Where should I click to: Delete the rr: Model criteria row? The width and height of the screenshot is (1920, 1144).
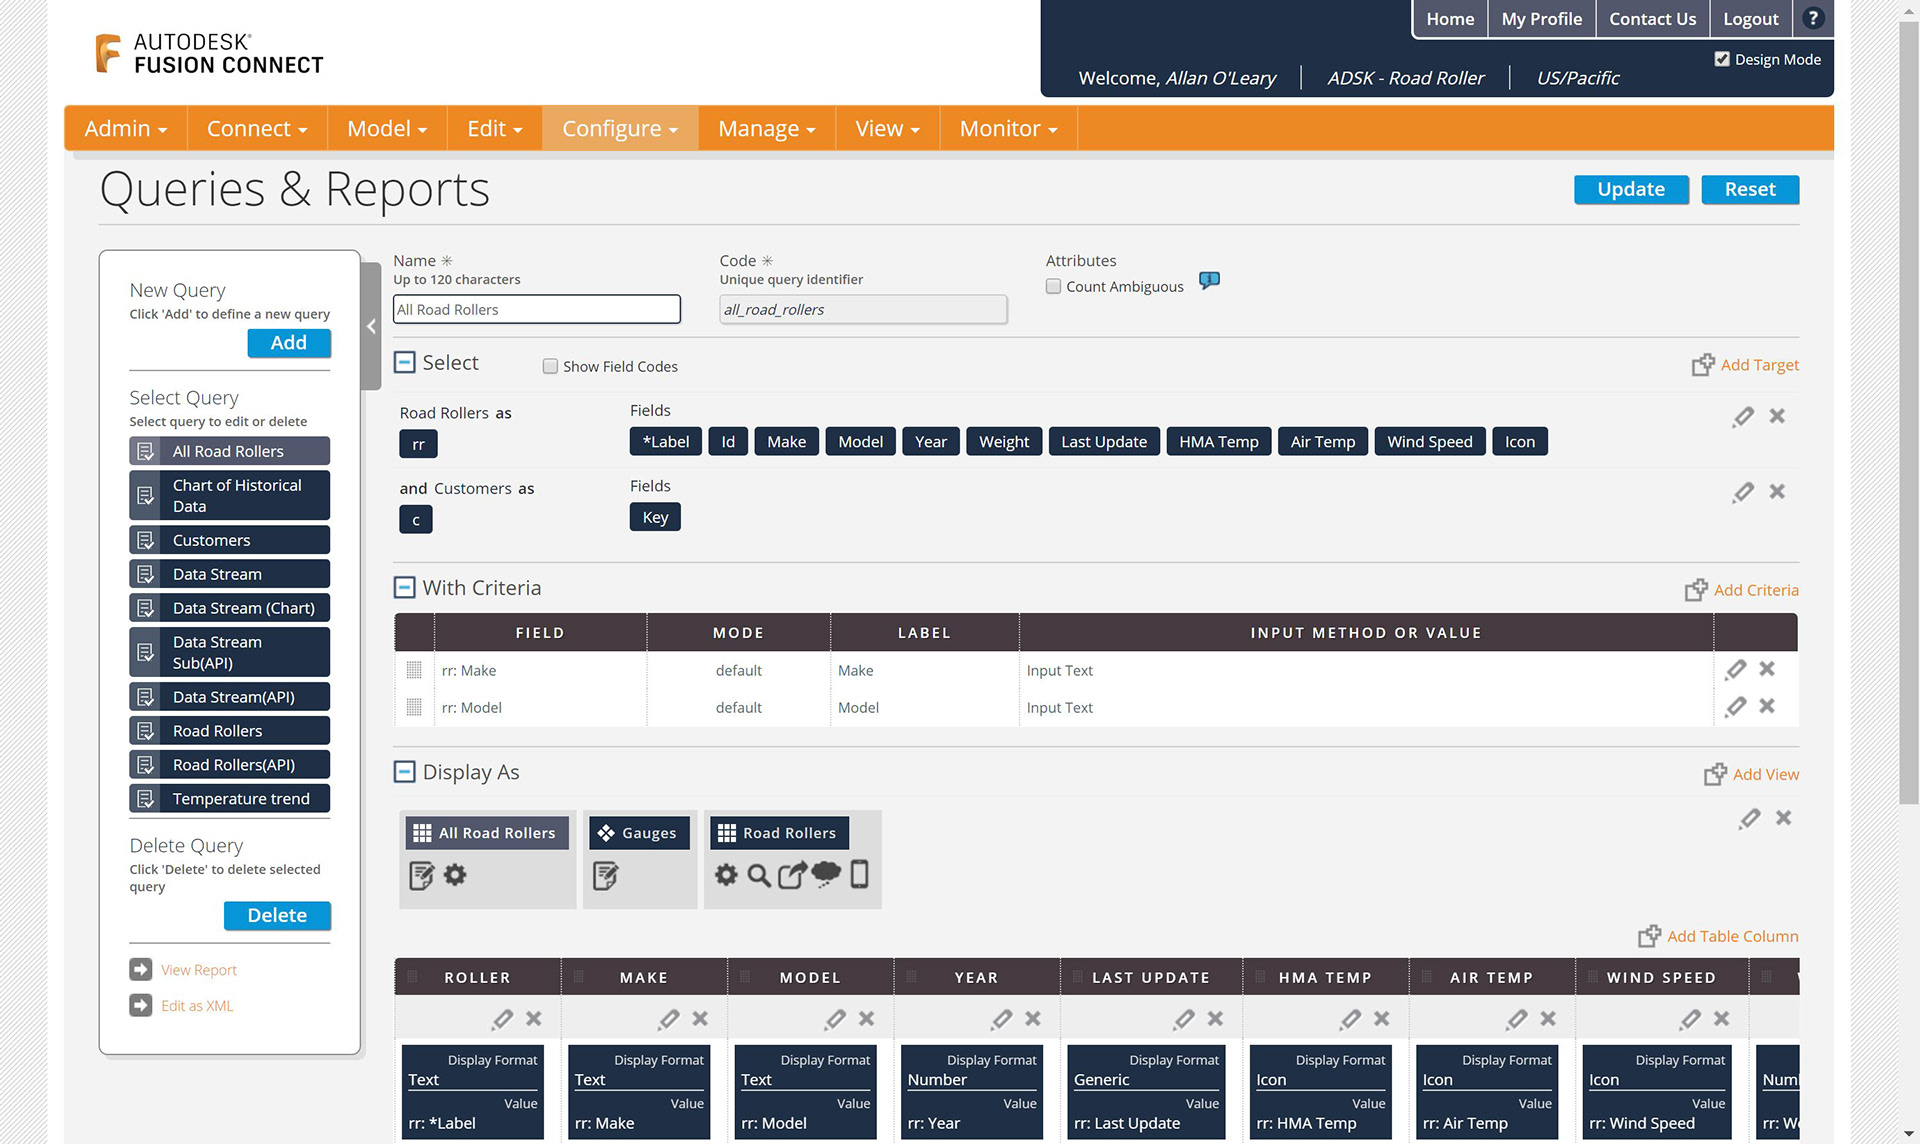(1767, 706)
